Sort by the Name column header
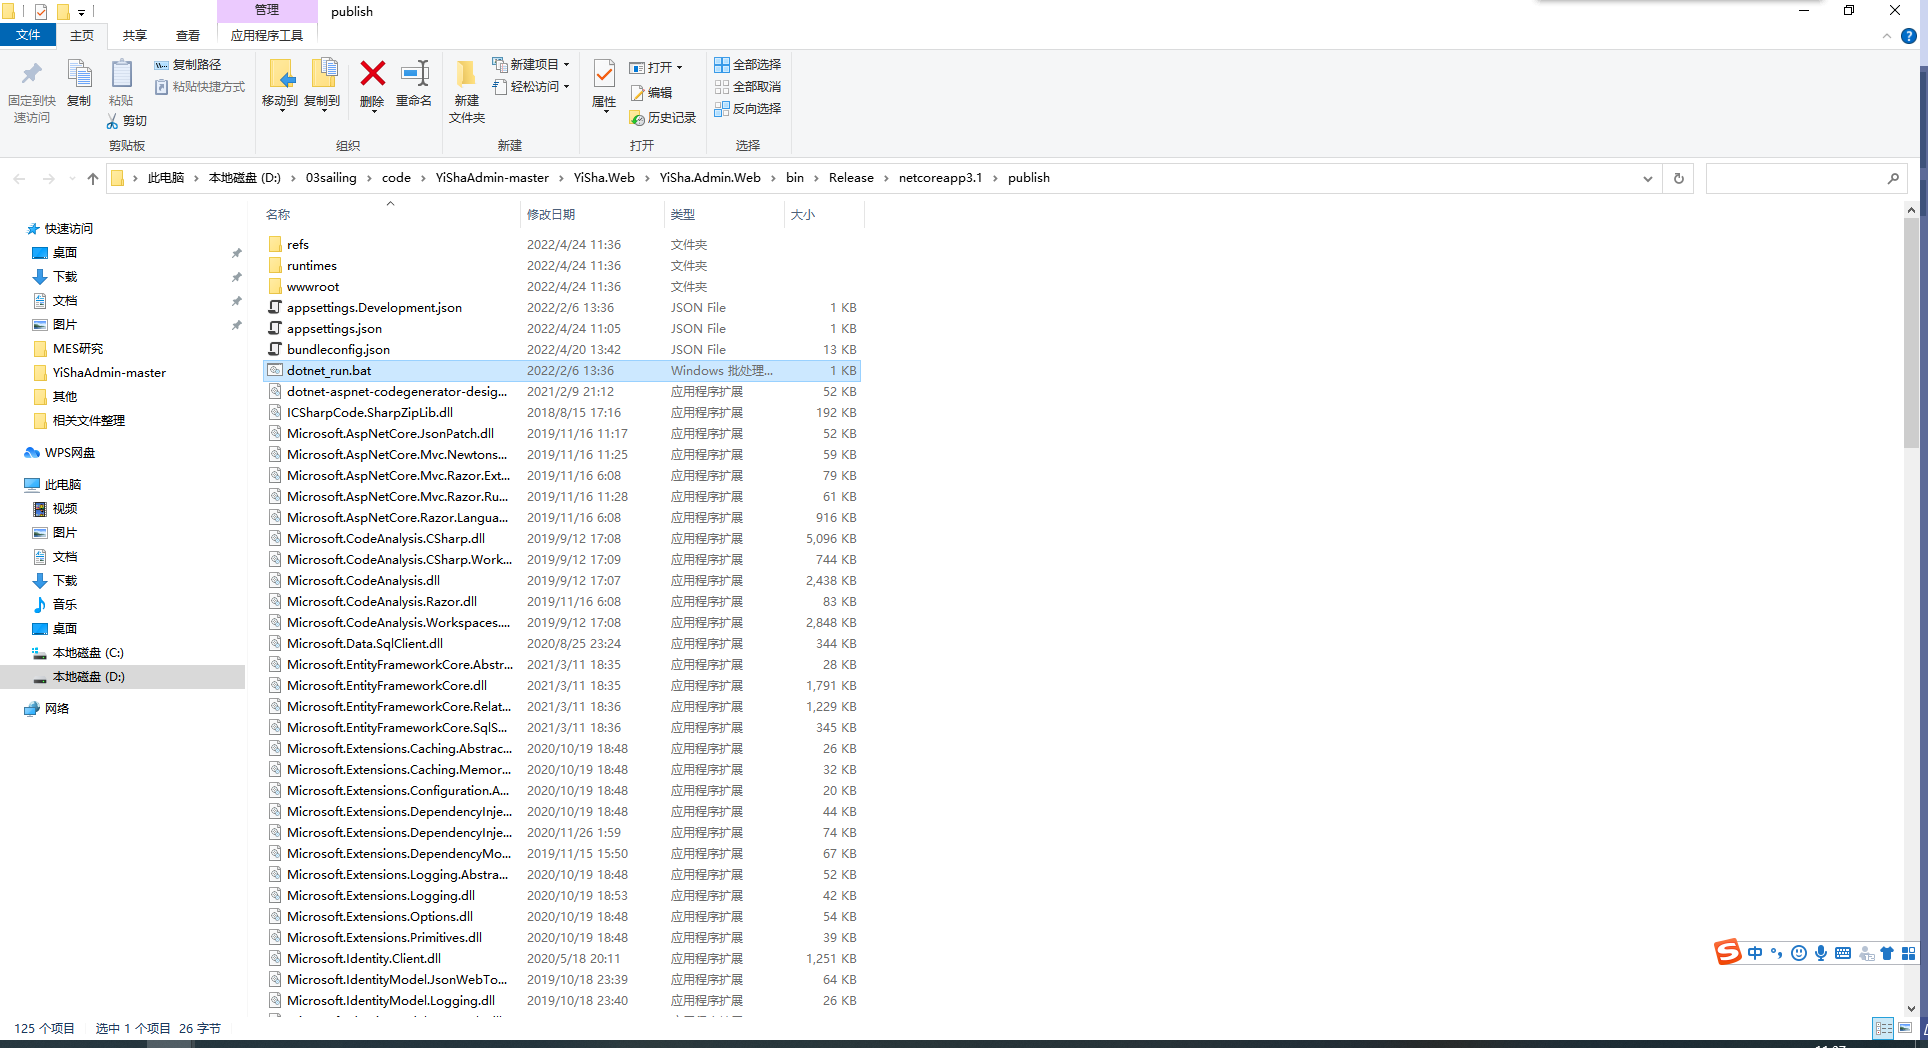 tap(390, 215)
